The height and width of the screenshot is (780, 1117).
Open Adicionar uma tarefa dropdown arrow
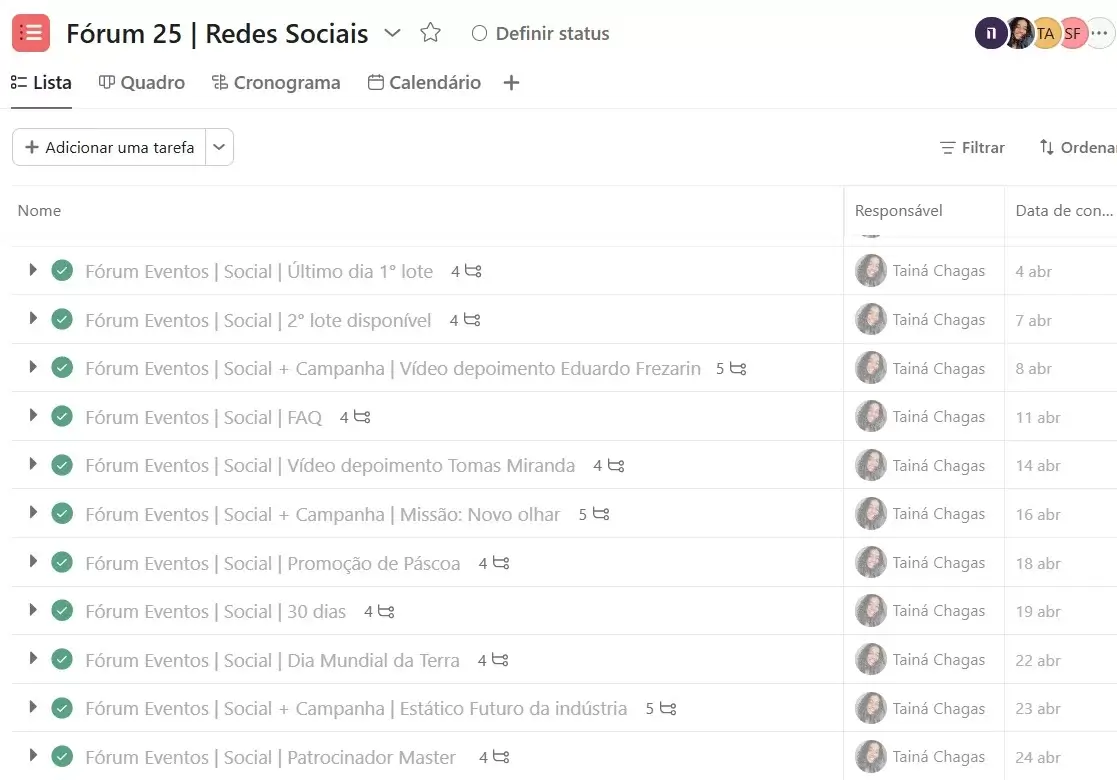(x=219, y=147)
